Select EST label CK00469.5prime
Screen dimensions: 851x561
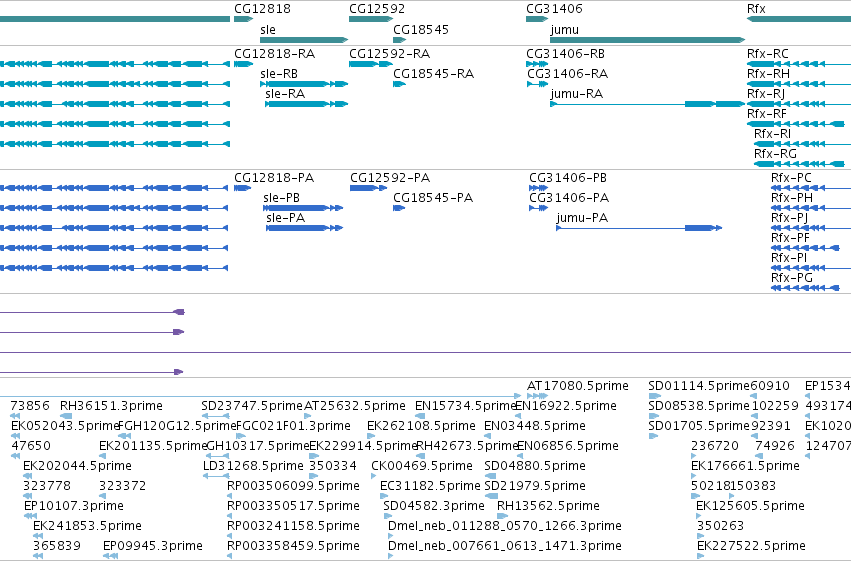[422, 466]
